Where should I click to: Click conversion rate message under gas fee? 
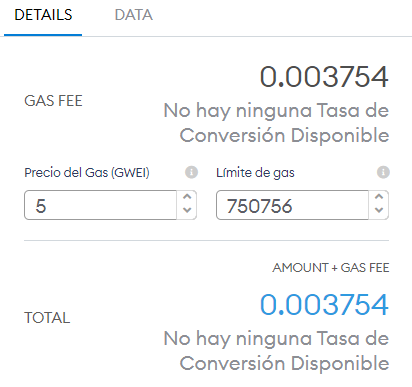pyautogui.click(x=276, y=123)
